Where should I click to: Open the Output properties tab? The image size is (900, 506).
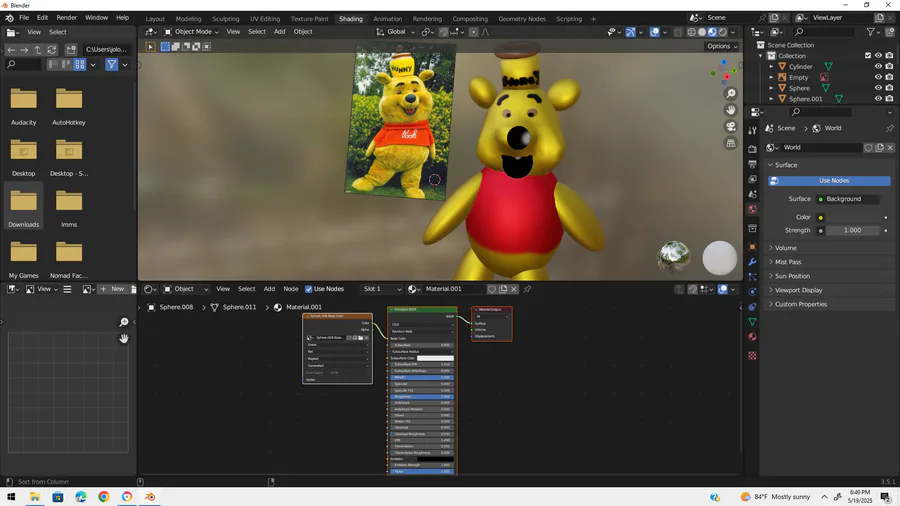(752, 164)
